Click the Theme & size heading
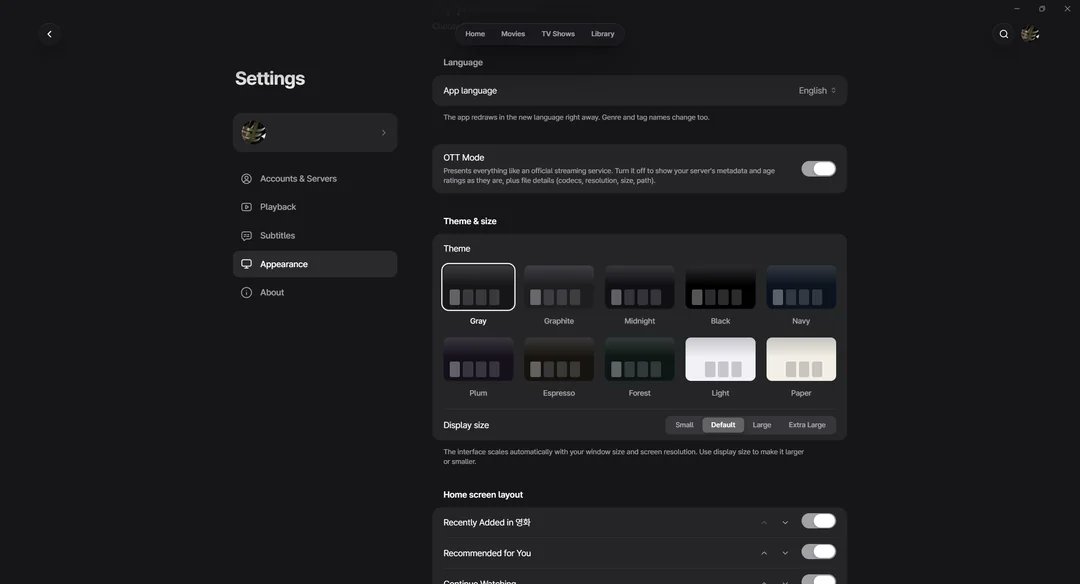The height and width of the screenshot is (584, 1080). (470, 221)
